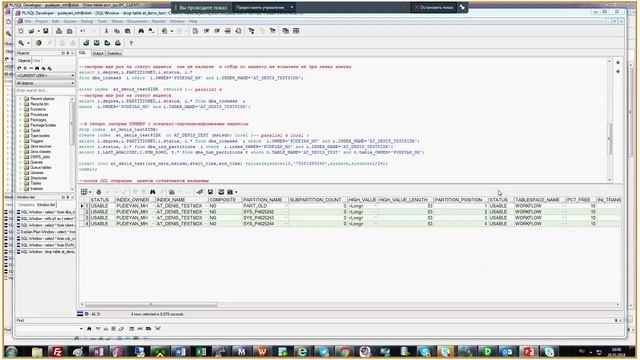Click the Execute icon in main toolbar
This screenshot has height=360, width=640.
[164, 31]
